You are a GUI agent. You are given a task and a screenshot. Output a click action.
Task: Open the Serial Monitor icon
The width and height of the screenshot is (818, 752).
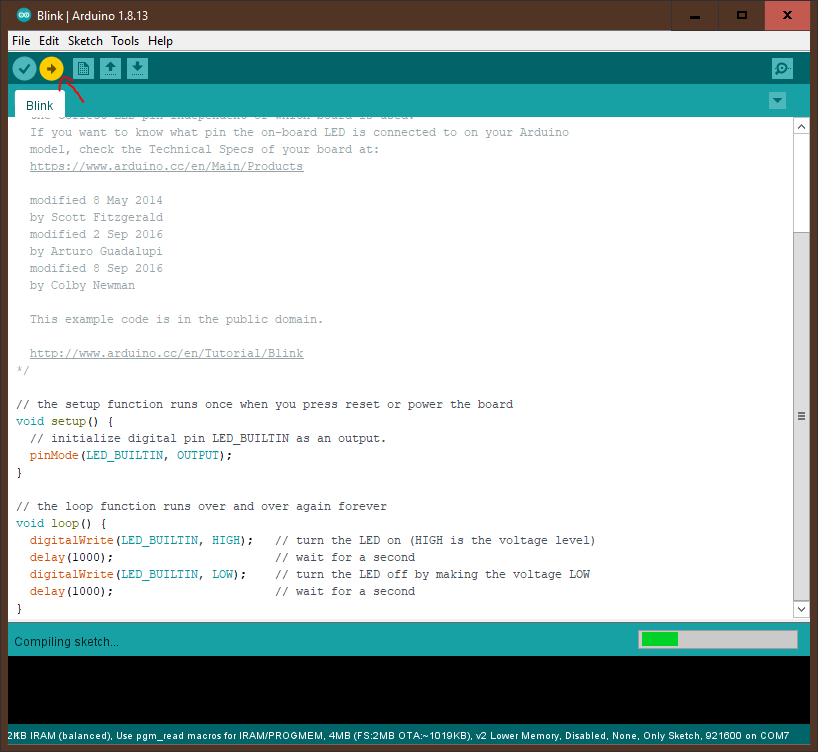pyautogui.click(x=782, y=68)
